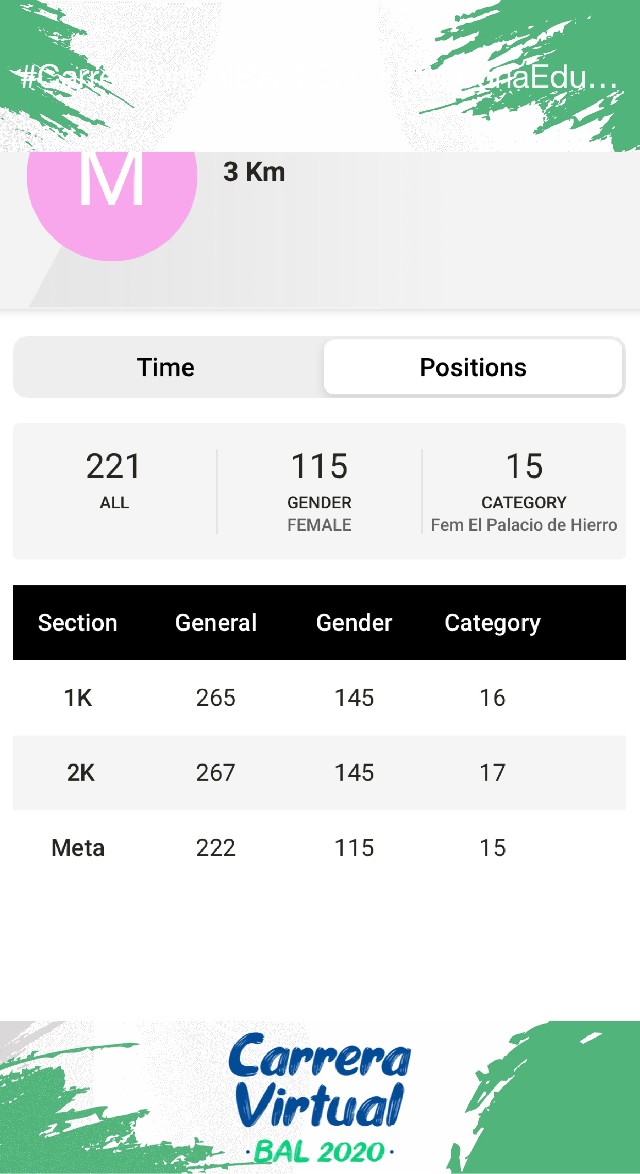
Task: Select the 2K section row label
Action: 81,773
